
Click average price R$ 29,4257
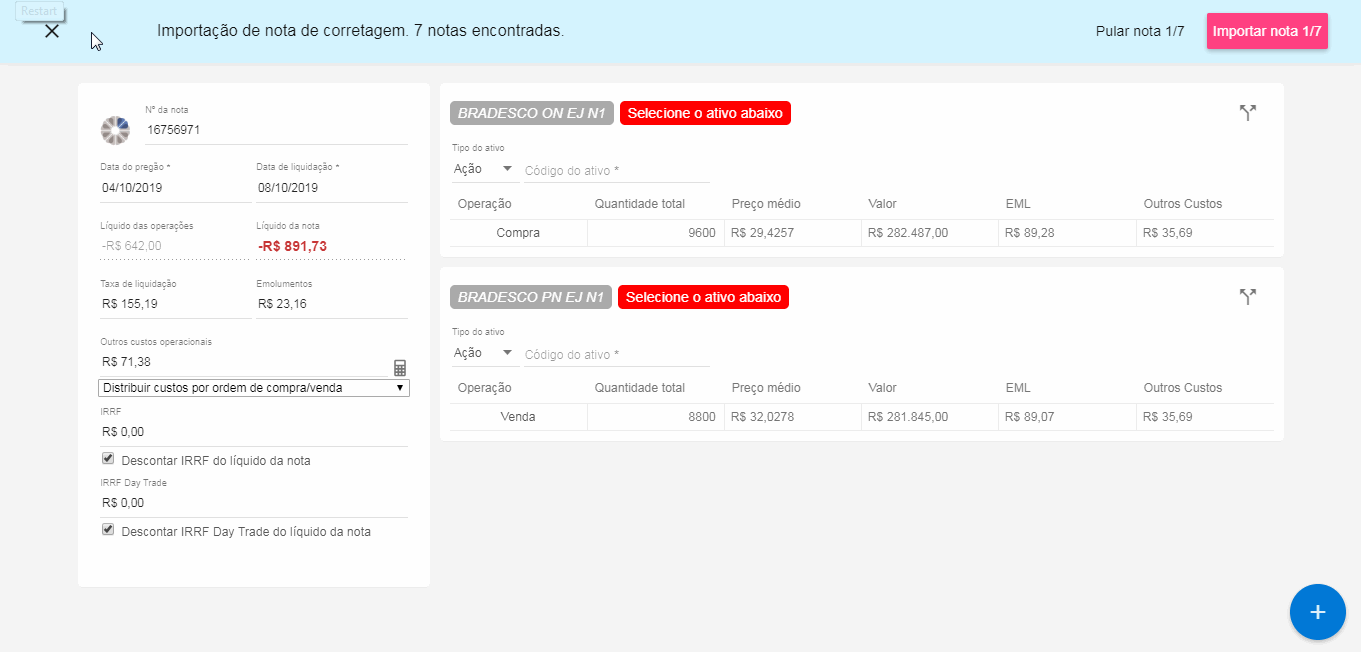(793, 233)
